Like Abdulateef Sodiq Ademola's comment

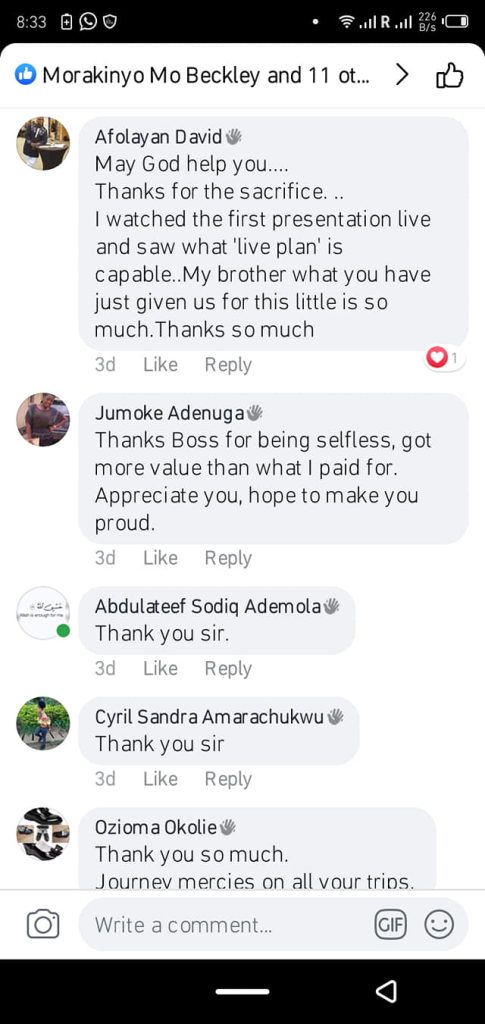(x=160, y=668)
